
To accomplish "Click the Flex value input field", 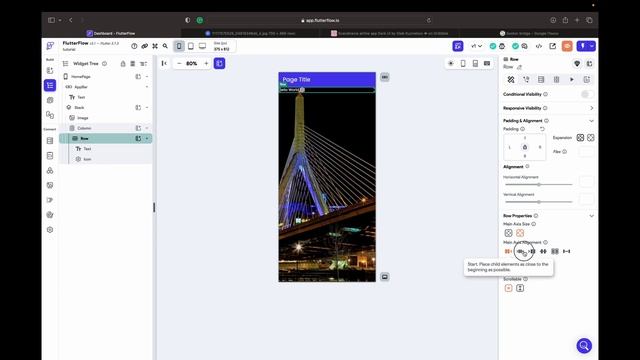I will (586, 152).
